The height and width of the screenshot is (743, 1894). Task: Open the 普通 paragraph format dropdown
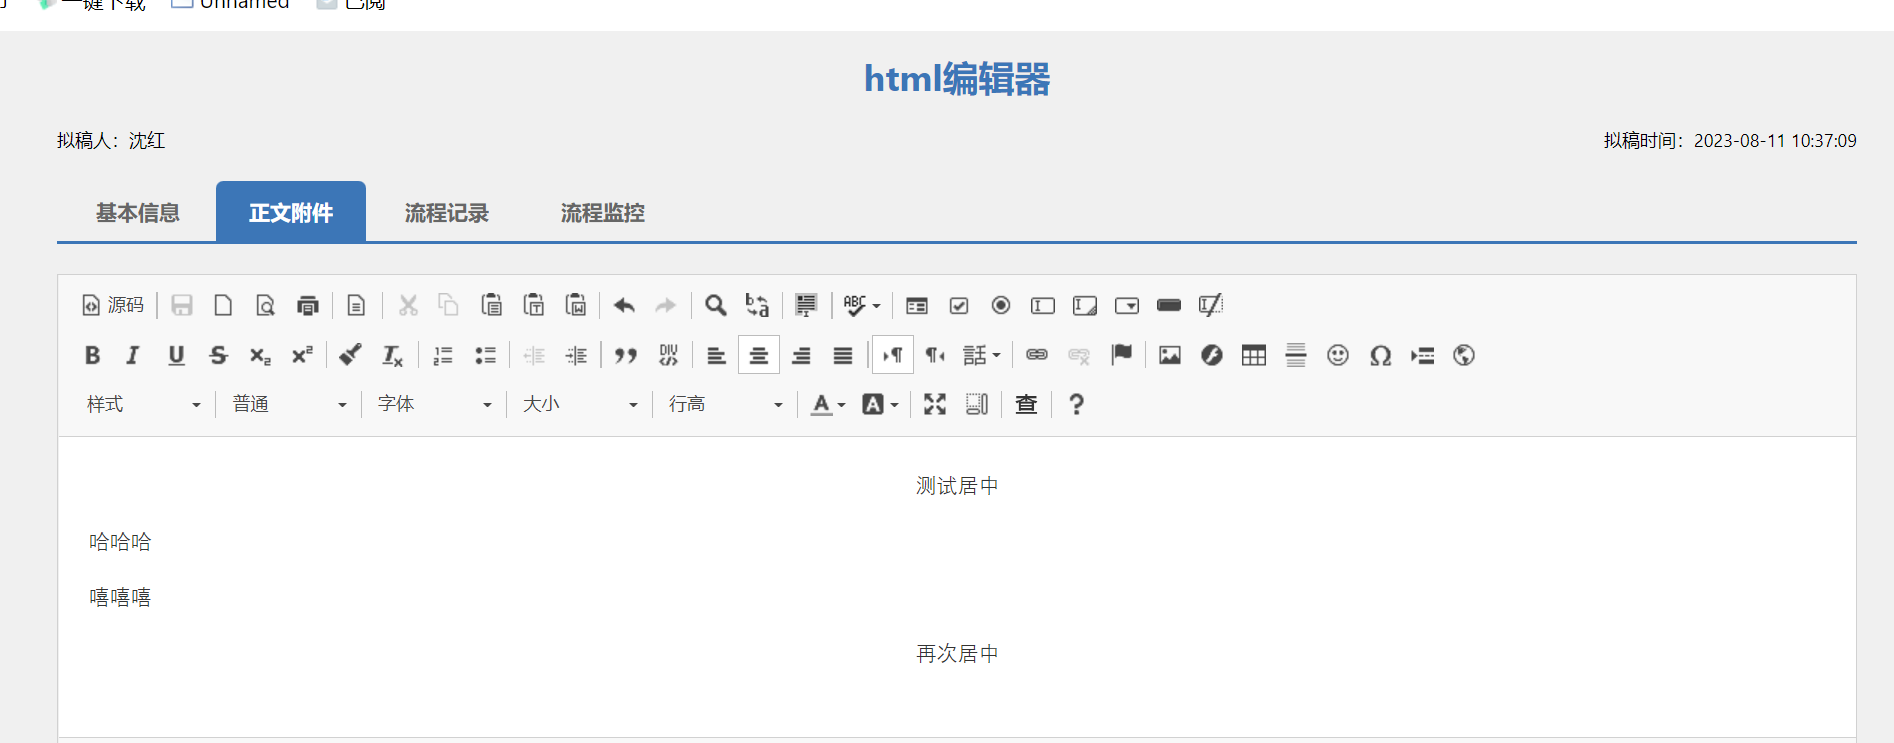pos(290,404)
